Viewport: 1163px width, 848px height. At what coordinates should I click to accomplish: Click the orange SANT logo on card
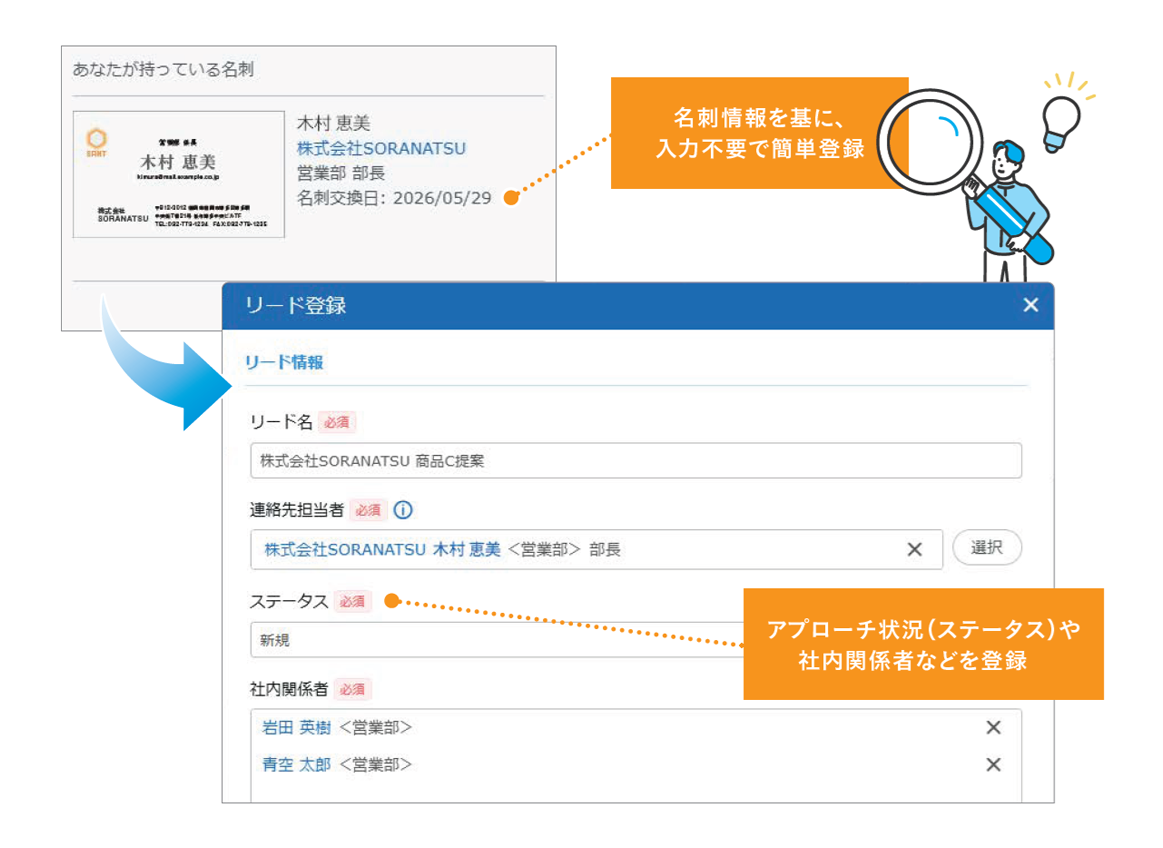pyautogui.click(x=96, y=141)
